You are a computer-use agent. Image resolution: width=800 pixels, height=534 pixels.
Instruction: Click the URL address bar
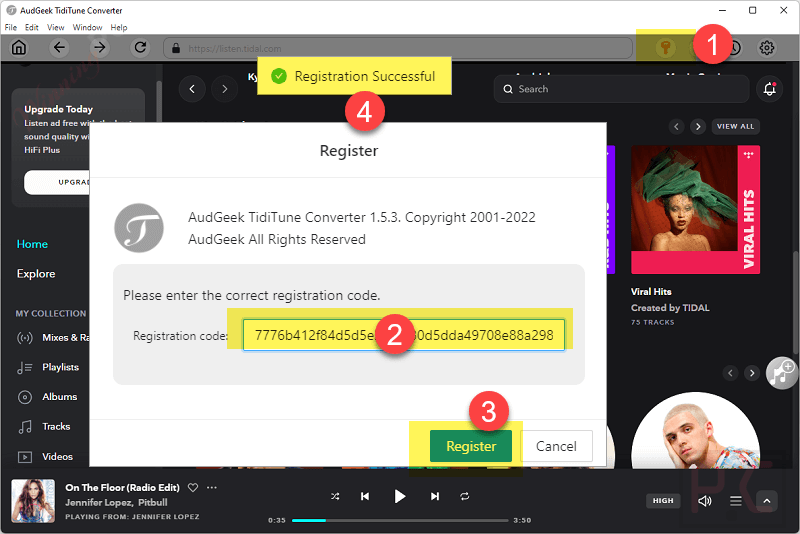click(x=398, y=48)
